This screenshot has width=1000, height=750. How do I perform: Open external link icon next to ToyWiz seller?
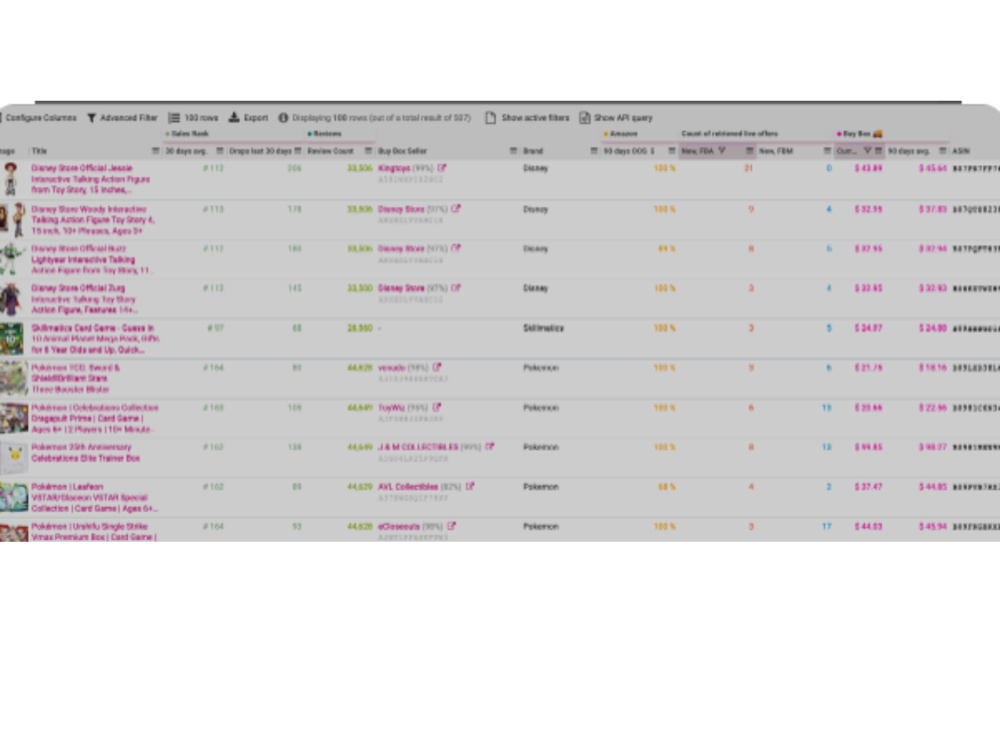pyautogui.click(x=437, y=408)
